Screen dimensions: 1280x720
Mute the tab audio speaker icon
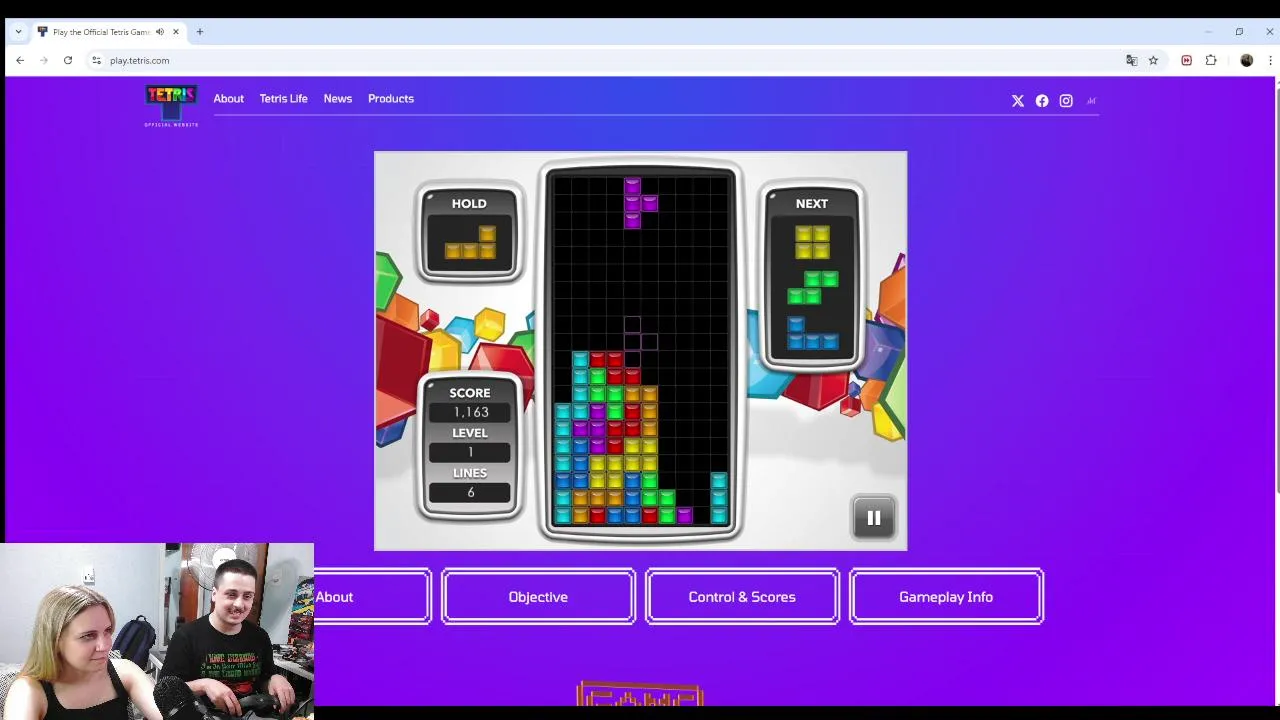(x=159, y=32)
